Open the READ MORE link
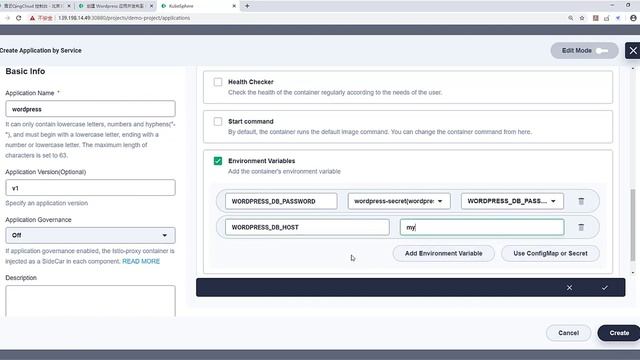This screenshot has width=640, height=360. click(141, 261)
